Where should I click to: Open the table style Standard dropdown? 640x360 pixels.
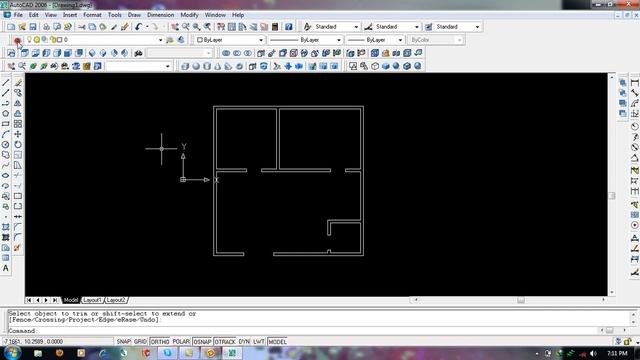point(458,27)
